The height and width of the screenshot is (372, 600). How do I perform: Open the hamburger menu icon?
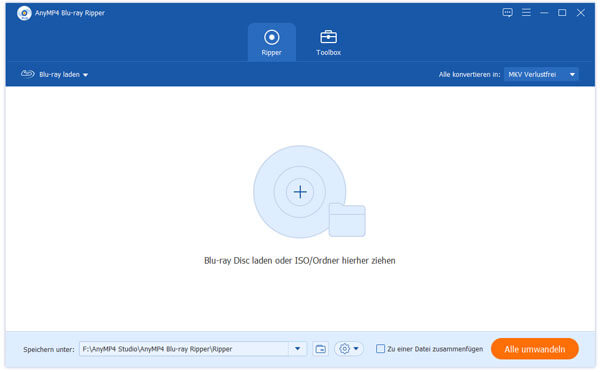coord(526,13)
